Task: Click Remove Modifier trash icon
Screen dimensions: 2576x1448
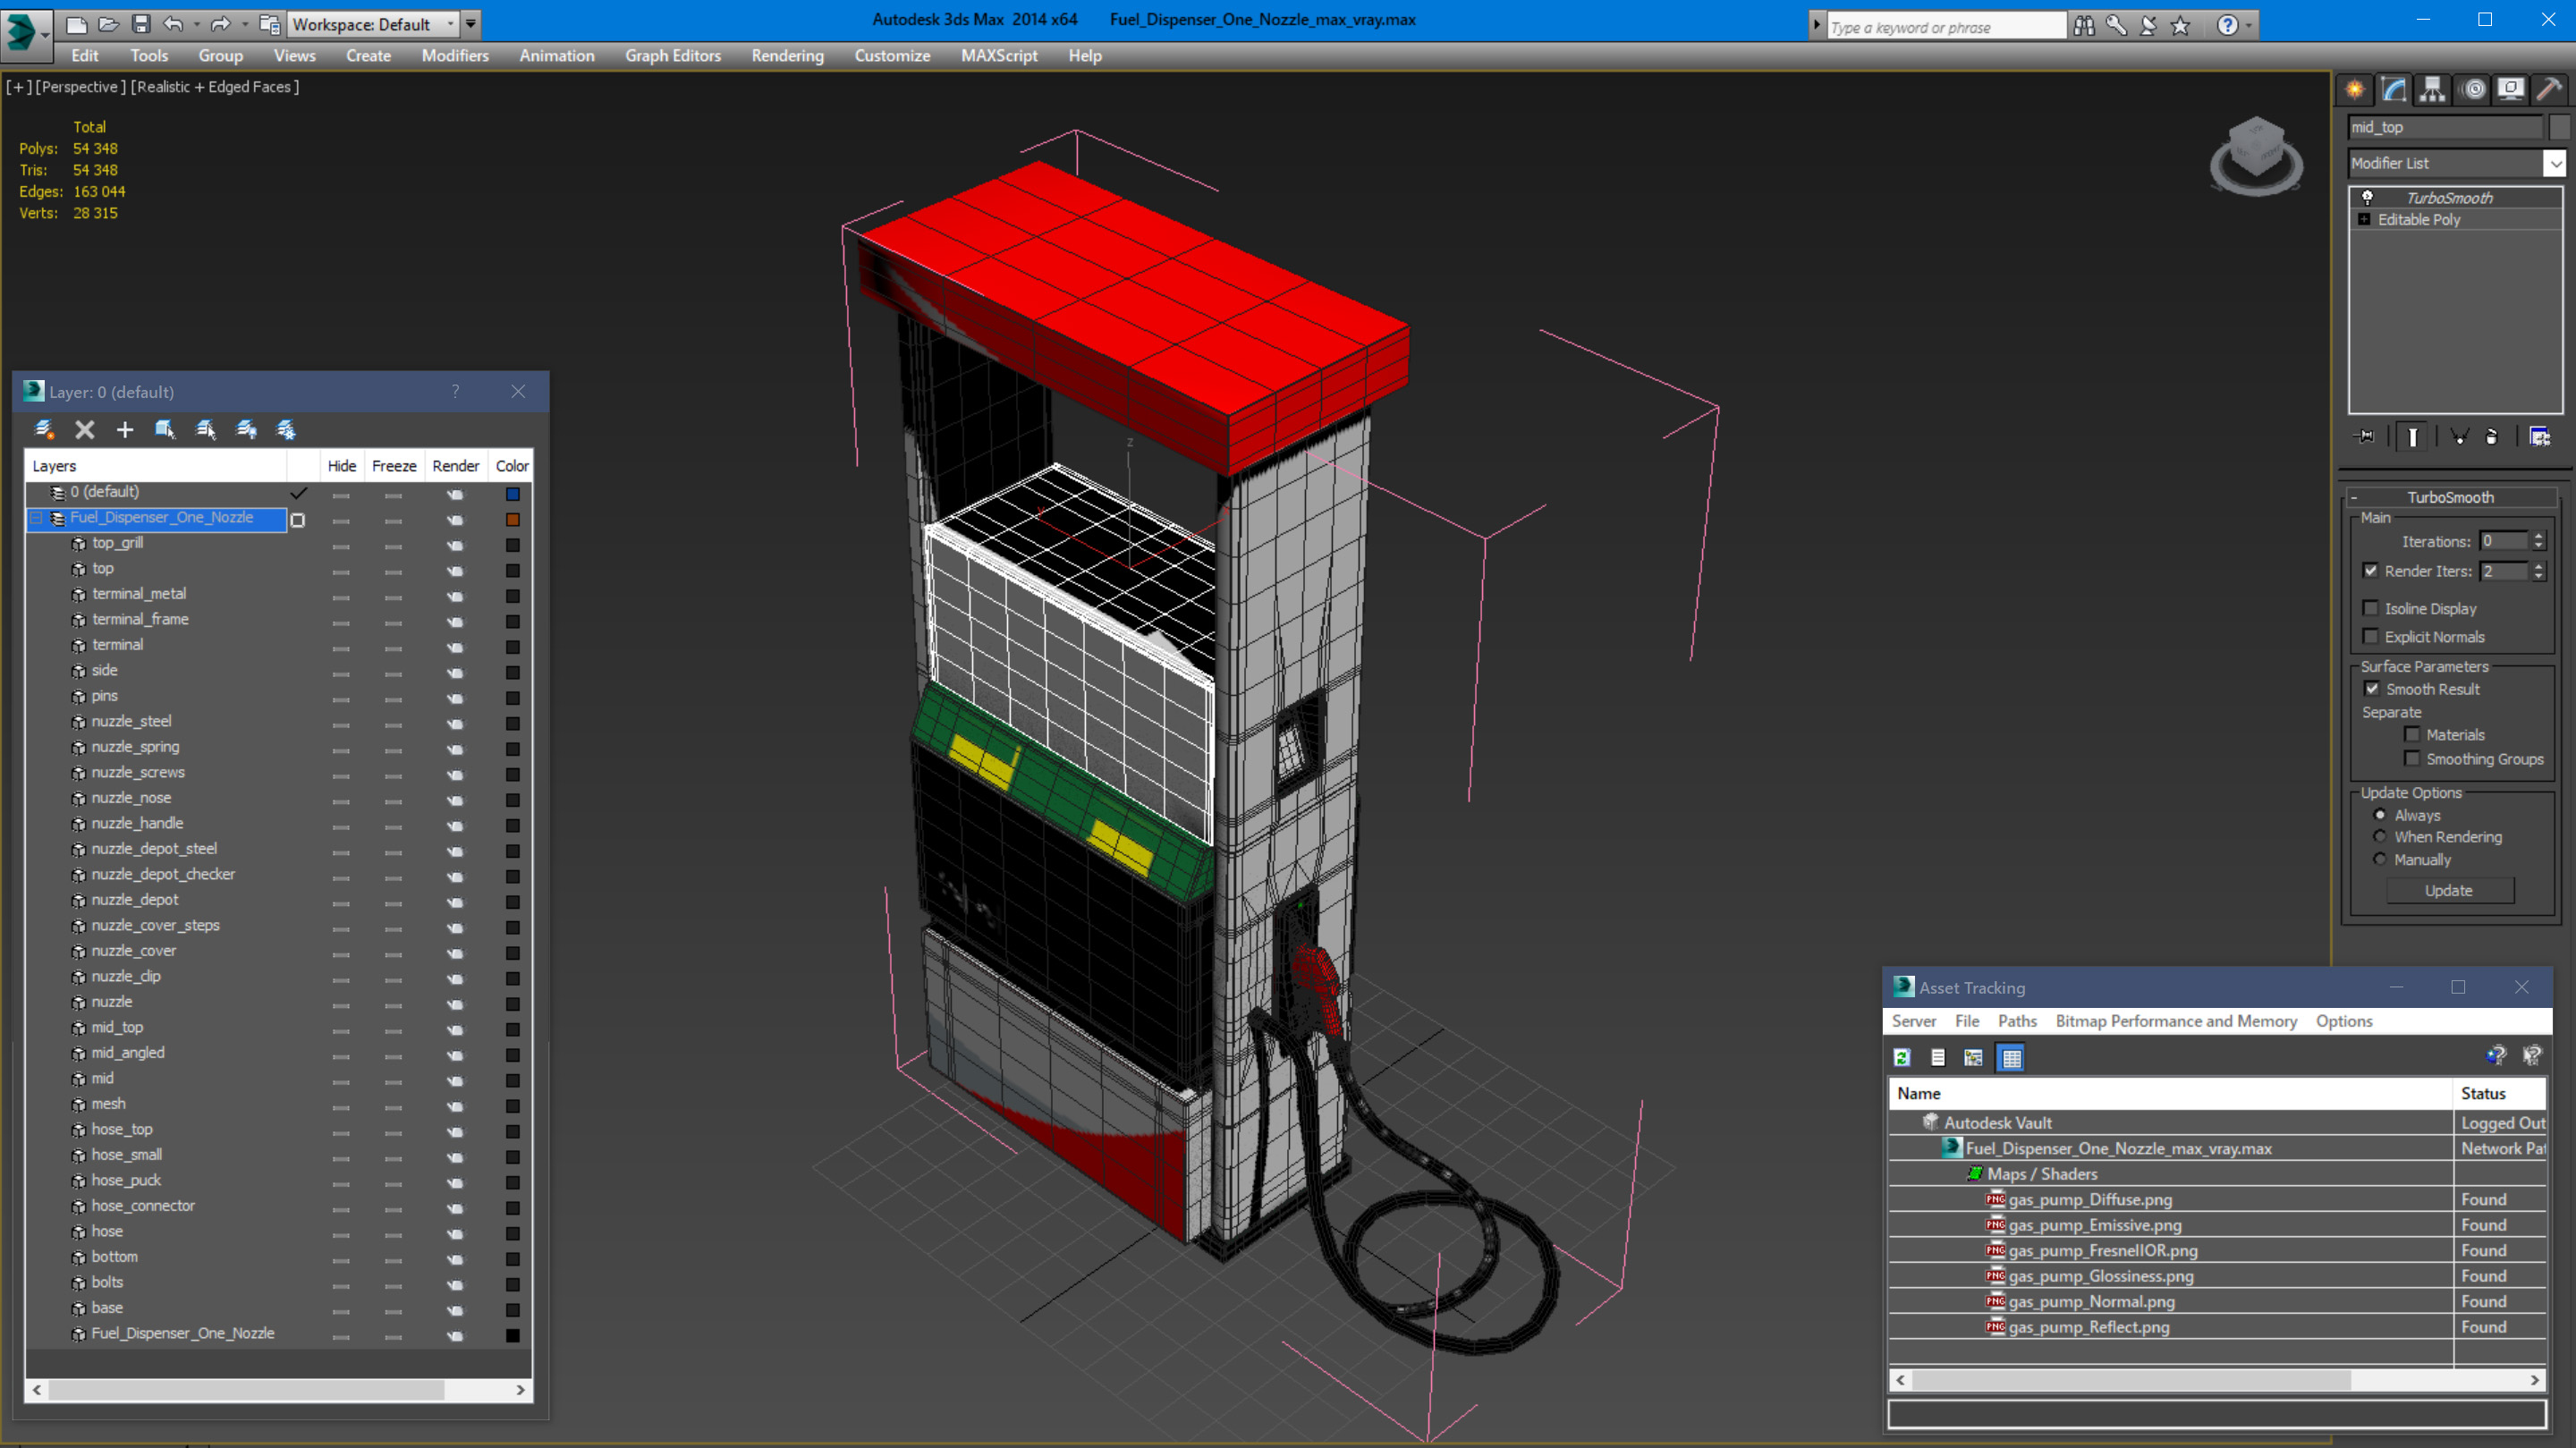Action: [2492, 436]
